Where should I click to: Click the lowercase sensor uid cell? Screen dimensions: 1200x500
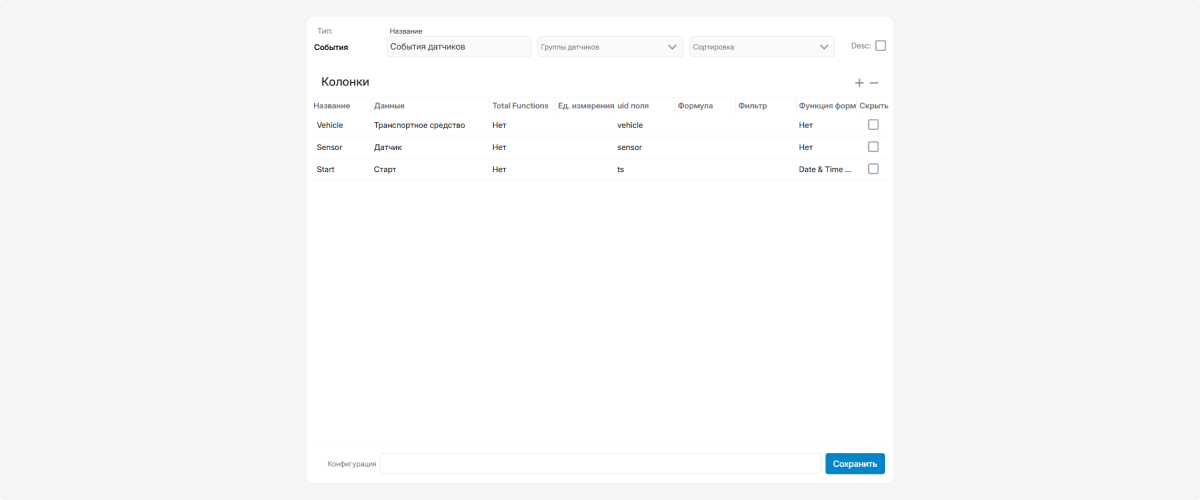[629, 147]
